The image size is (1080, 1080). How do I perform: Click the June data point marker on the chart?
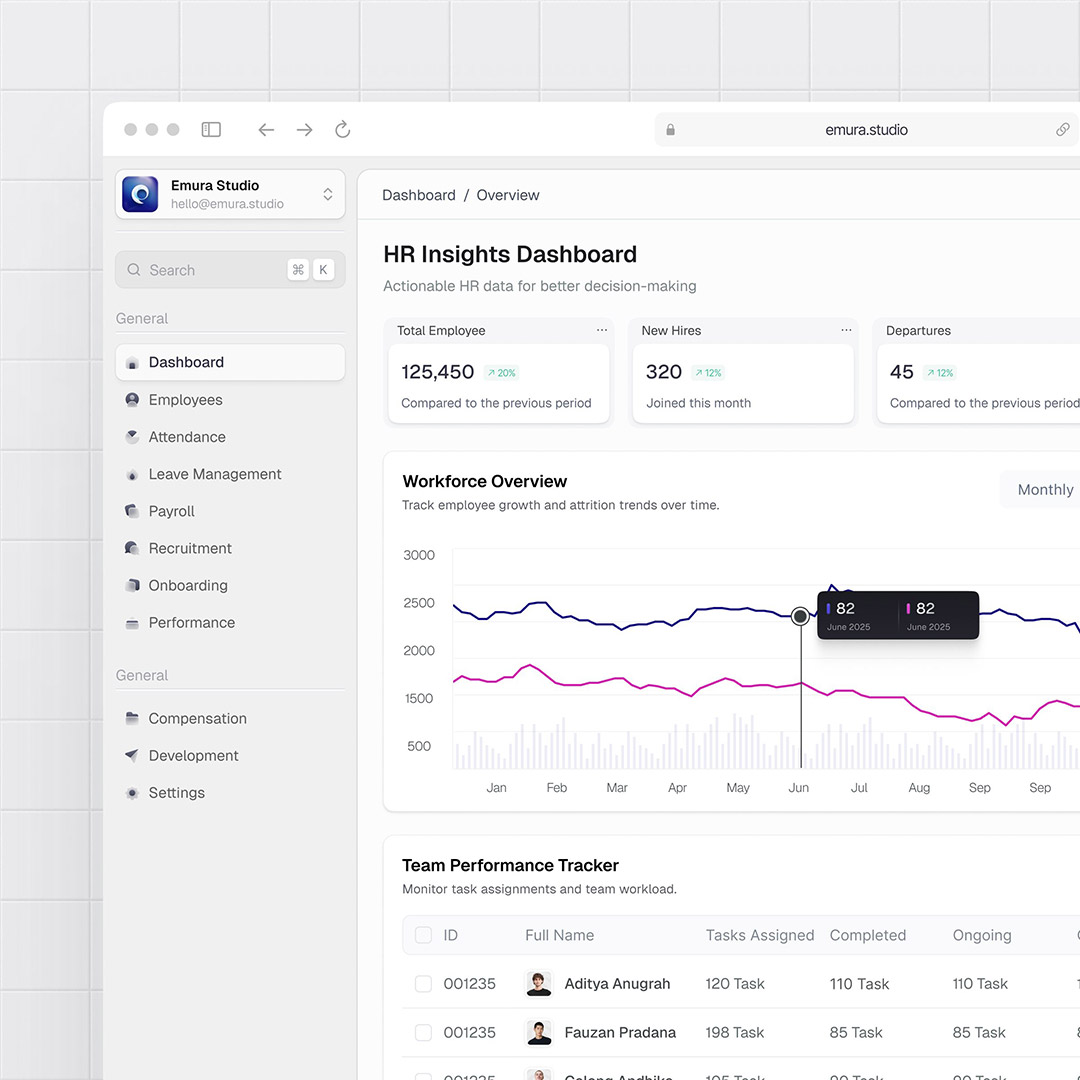click(x=799, y=616)
